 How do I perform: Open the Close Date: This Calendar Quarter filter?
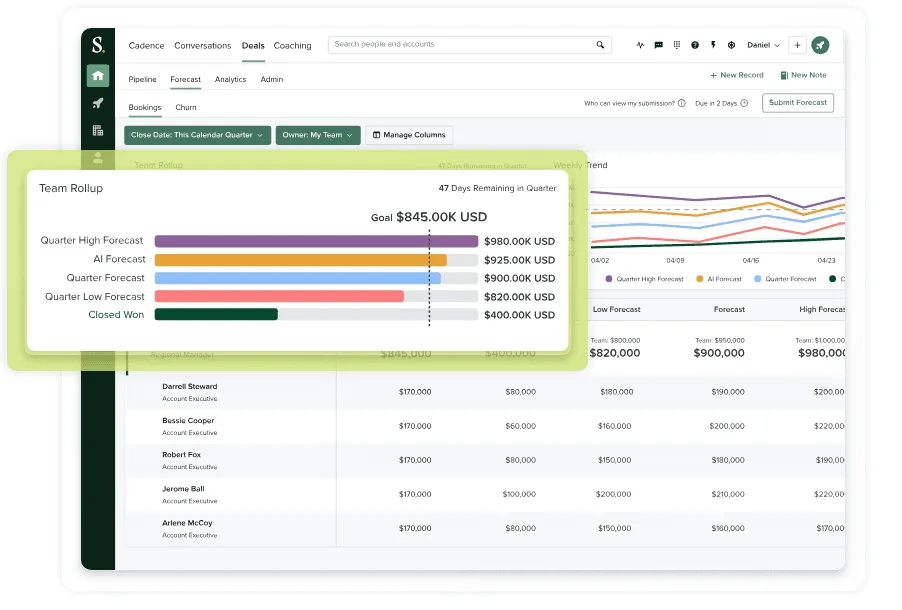click(197, 135)
